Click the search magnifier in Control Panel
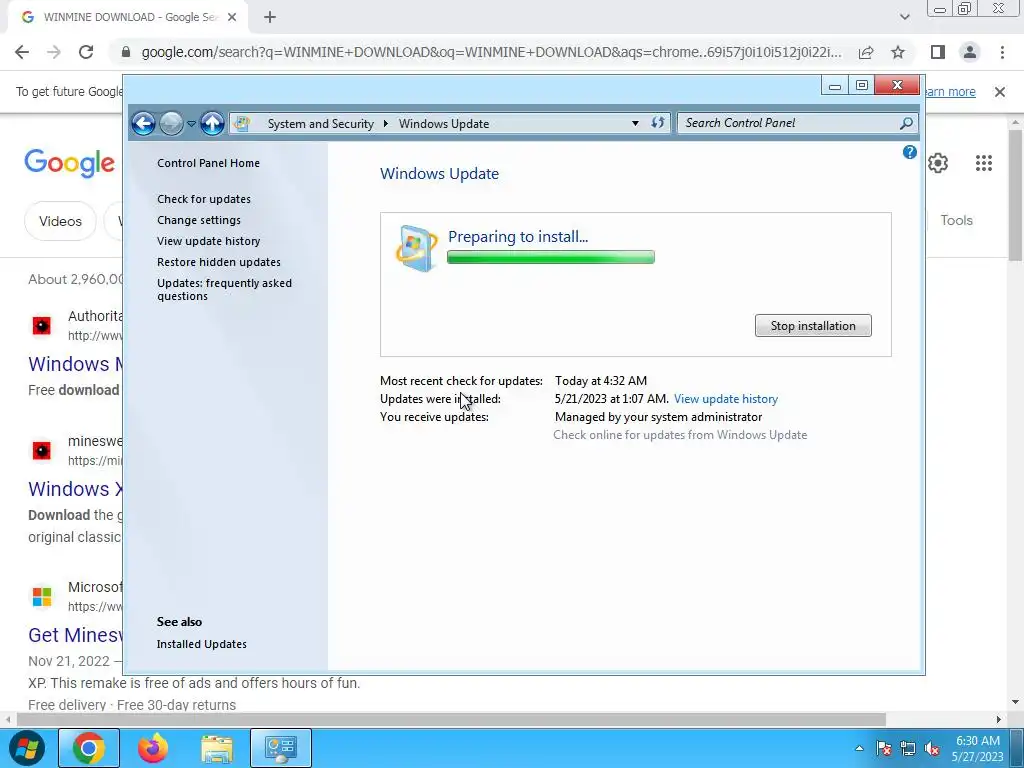1024x768 pixels. (x=906, y=123)
